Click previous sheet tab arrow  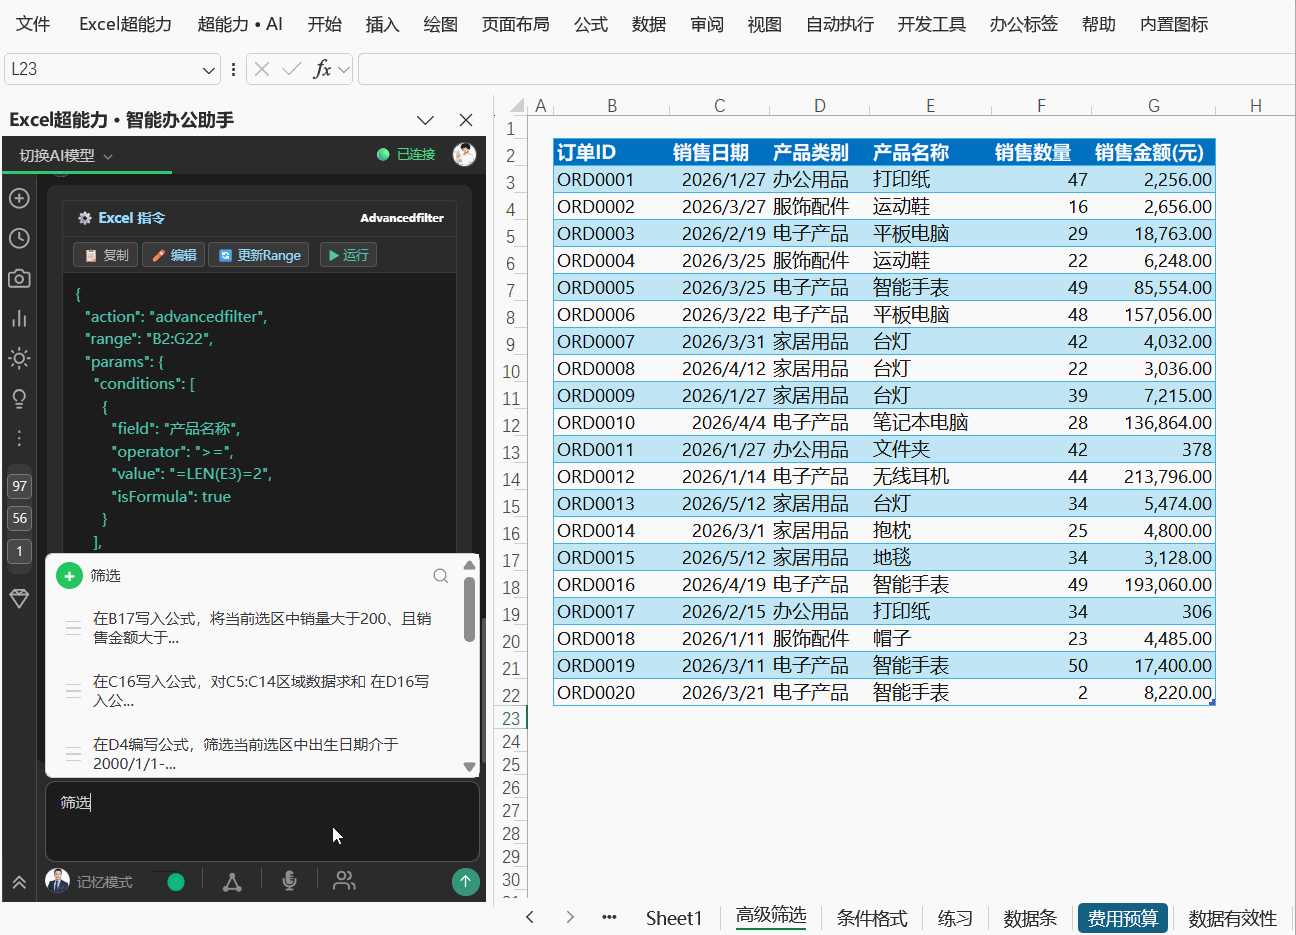(530, 917)
